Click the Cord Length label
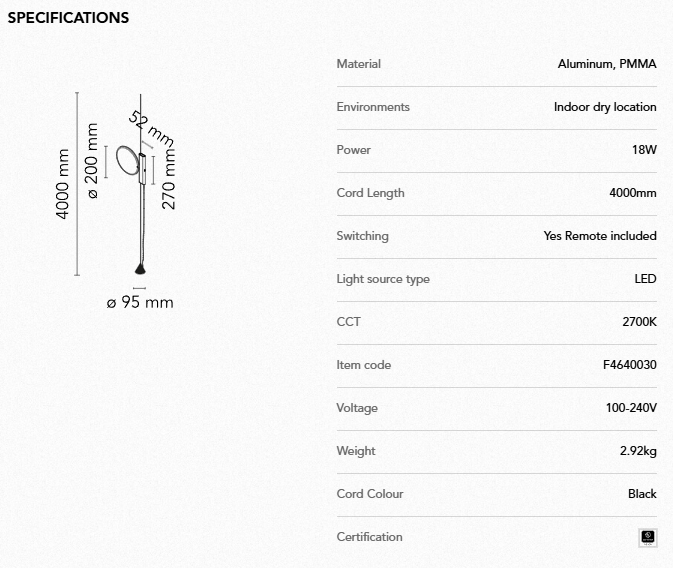The image size is (673, 568). 370,193
